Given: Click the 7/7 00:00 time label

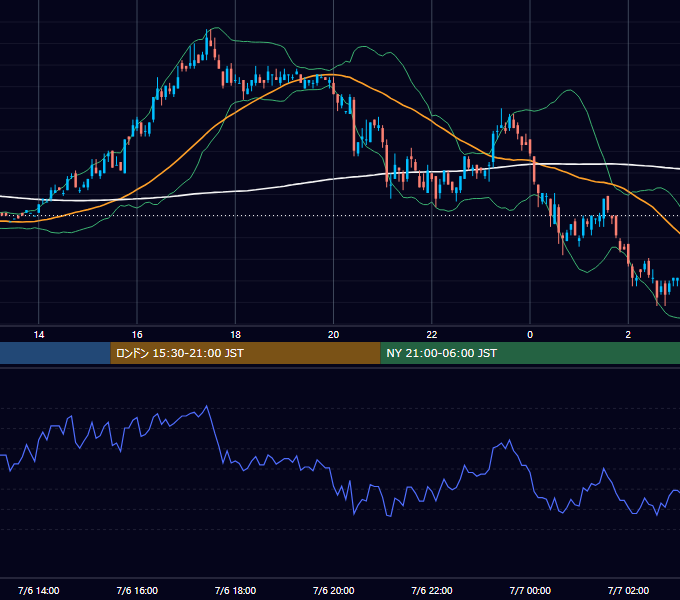Looking at the screenshot, I should [530, 590].
